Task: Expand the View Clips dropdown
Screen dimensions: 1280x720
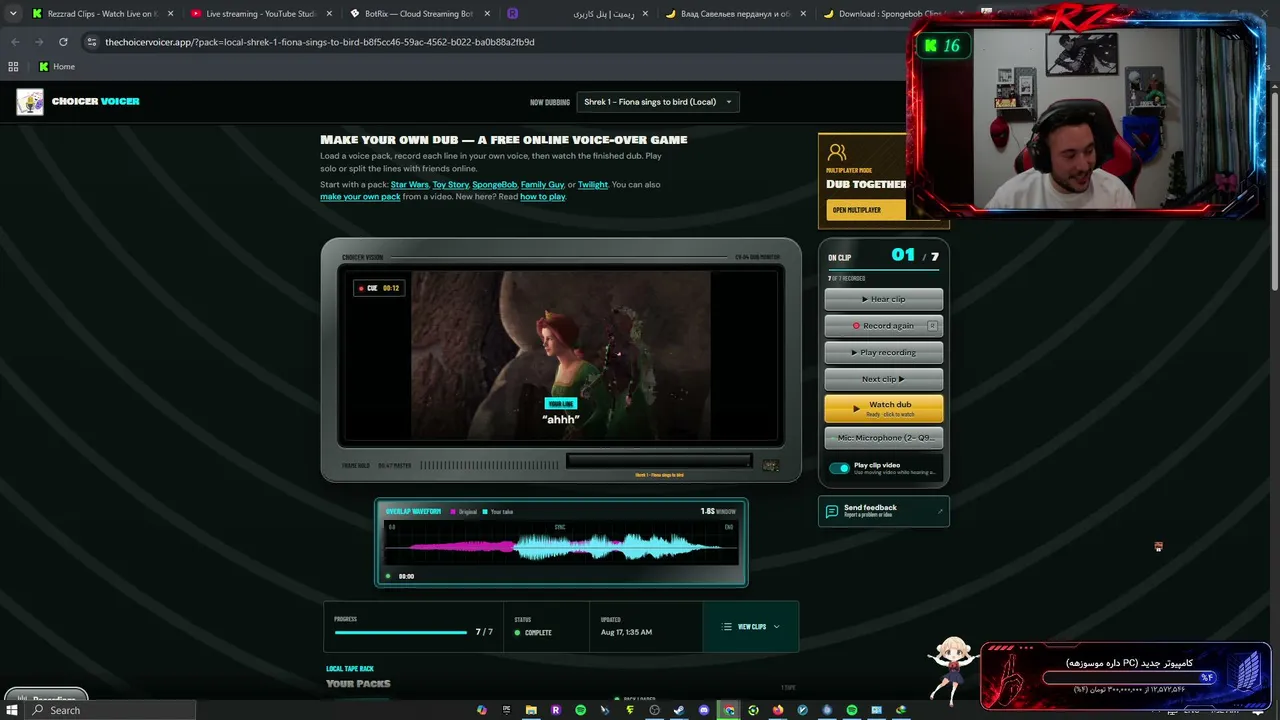Action: [751, 627]
